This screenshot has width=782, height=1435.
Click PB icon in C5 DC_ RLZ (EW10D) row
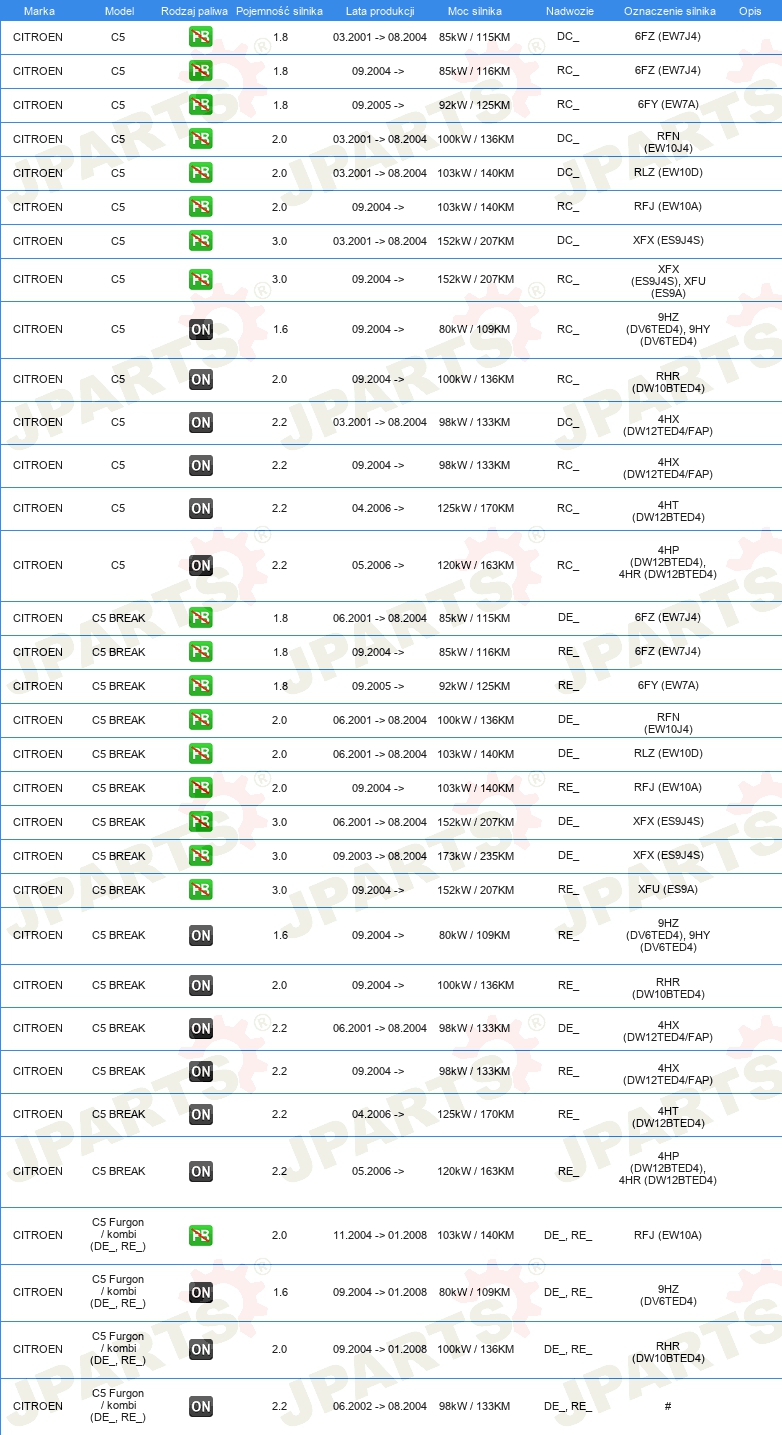tap(200, 173)
